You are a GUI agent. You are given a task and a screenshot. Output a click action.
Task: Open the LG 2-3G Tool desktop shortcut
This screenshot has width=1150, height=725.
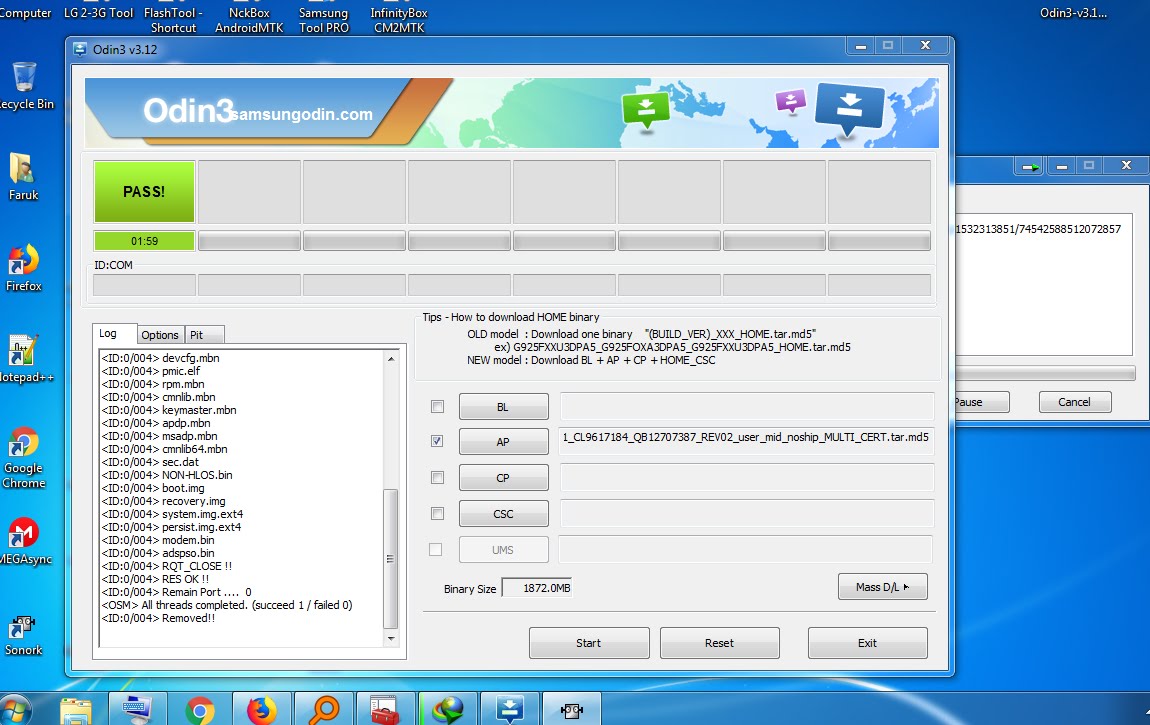click(97, 14)
